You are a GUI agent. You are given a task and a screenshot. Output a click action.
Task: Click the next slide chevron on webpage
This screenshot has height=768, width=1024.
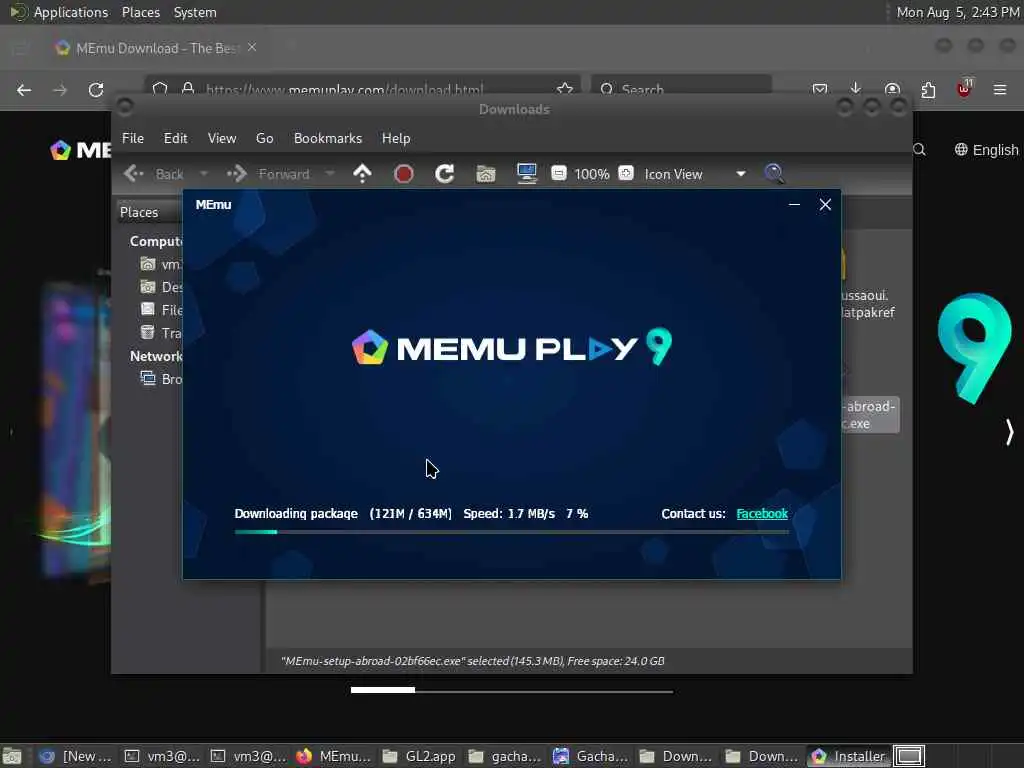click(x=1009, y=432)
